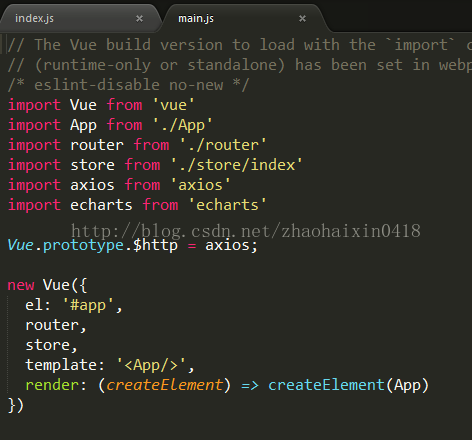
Task: Click the Vue.prototype.$http assignment line
Action: 133,246
